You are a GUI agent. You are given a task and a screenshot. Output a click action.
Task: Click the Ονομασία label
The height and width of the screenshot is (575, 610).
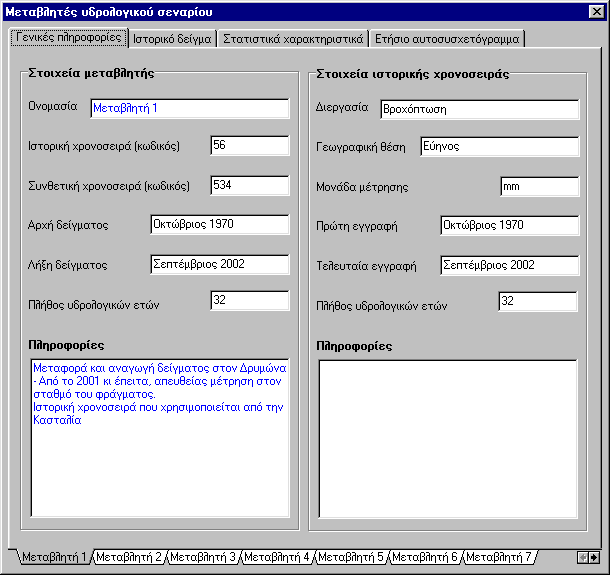point(53,106)
